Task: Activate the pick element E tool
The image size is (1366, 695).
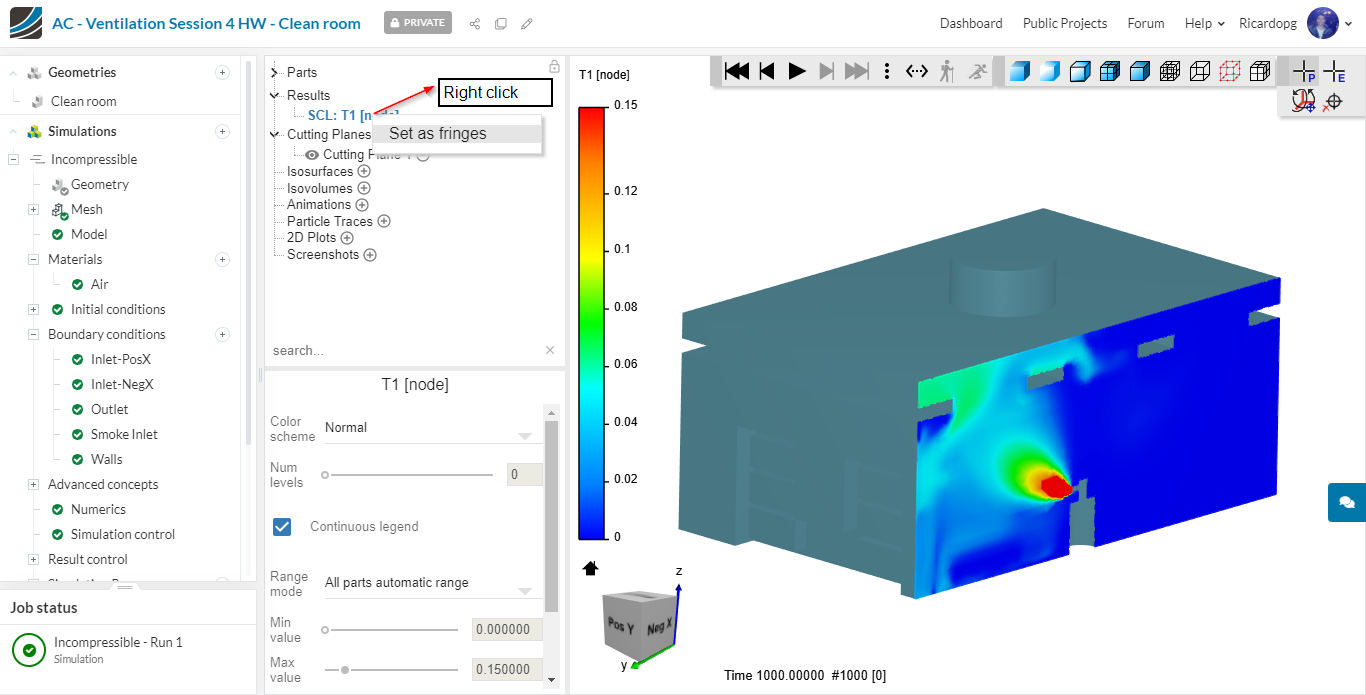Action: click(x=1334, y=71)
